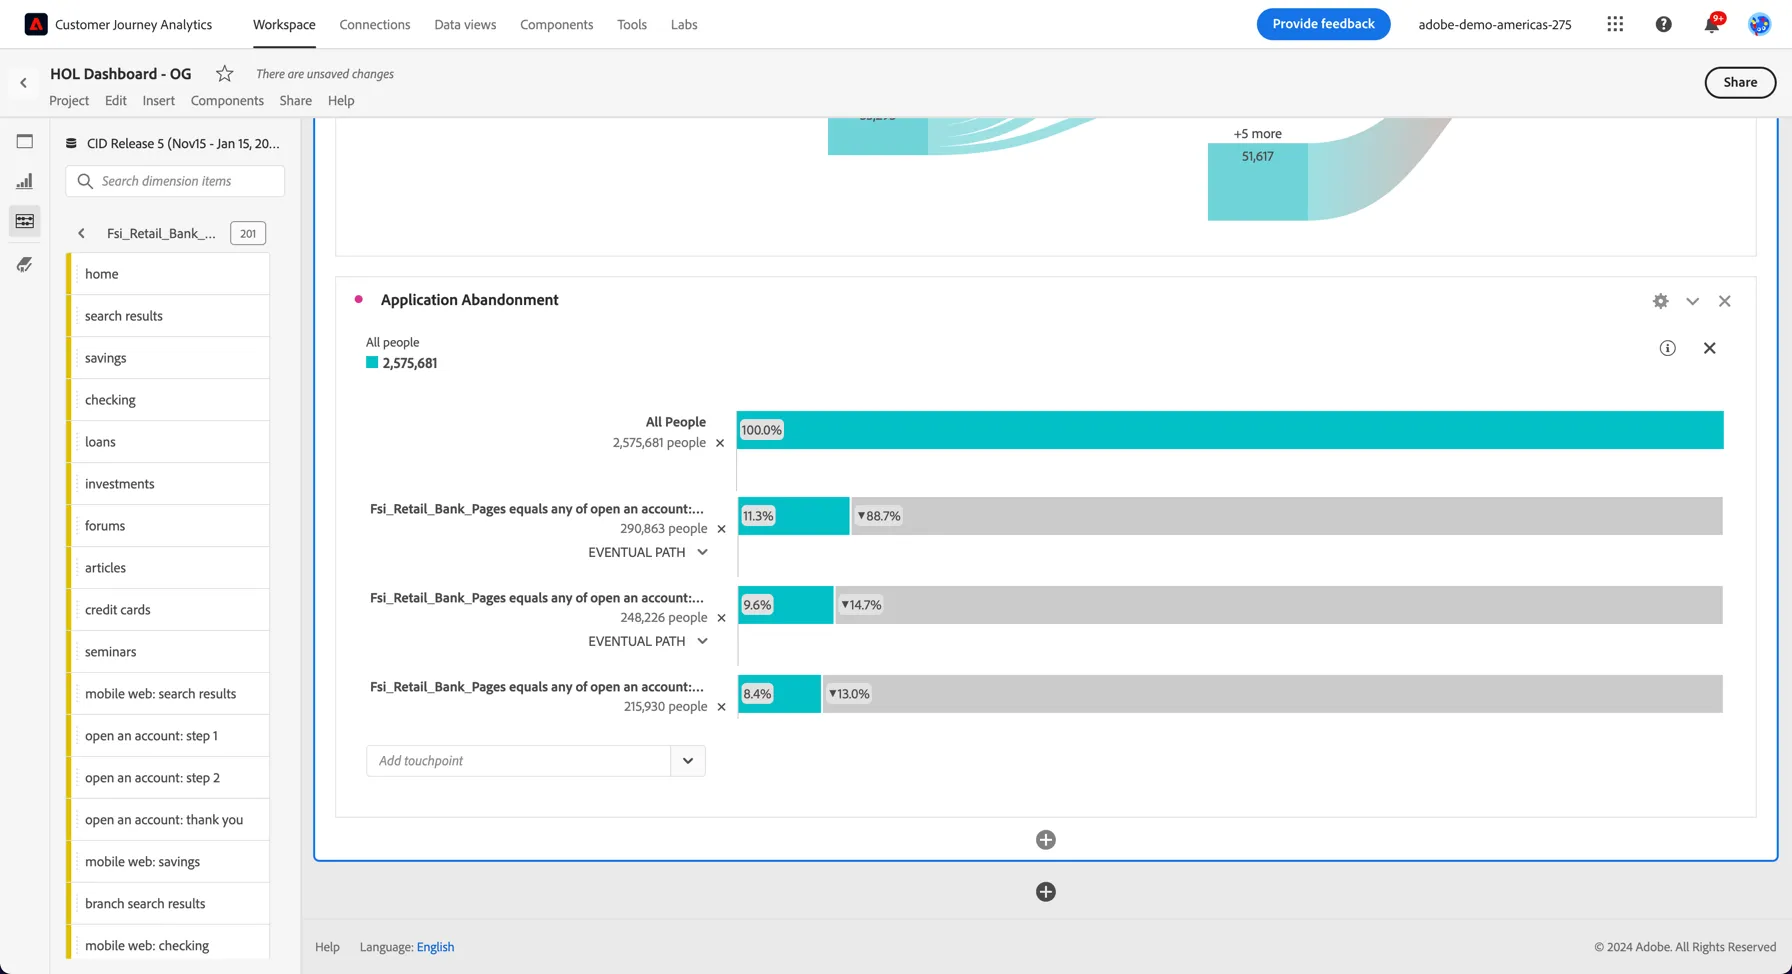Image resolution: width=1792 pixels, height=974 pixels.
Task: Click the Help link in the footer
Action: tap(327, 947)
